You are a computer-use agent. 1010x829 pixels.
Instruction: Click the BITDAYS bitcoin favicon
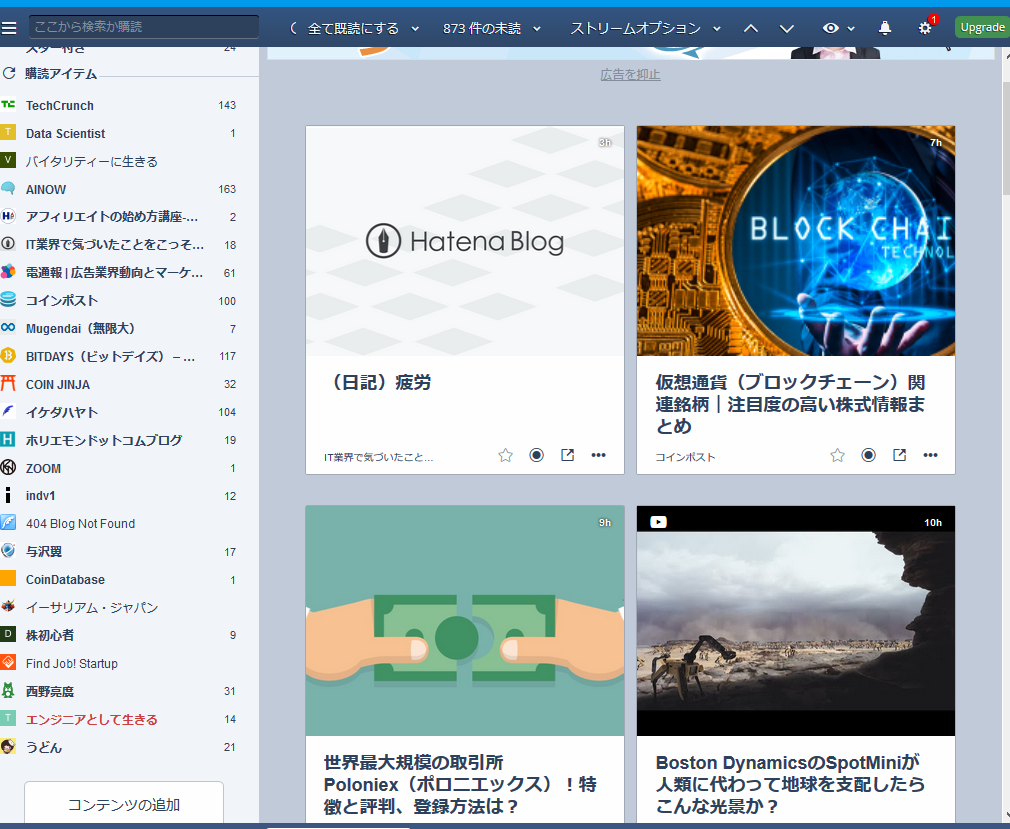point(8,356)
